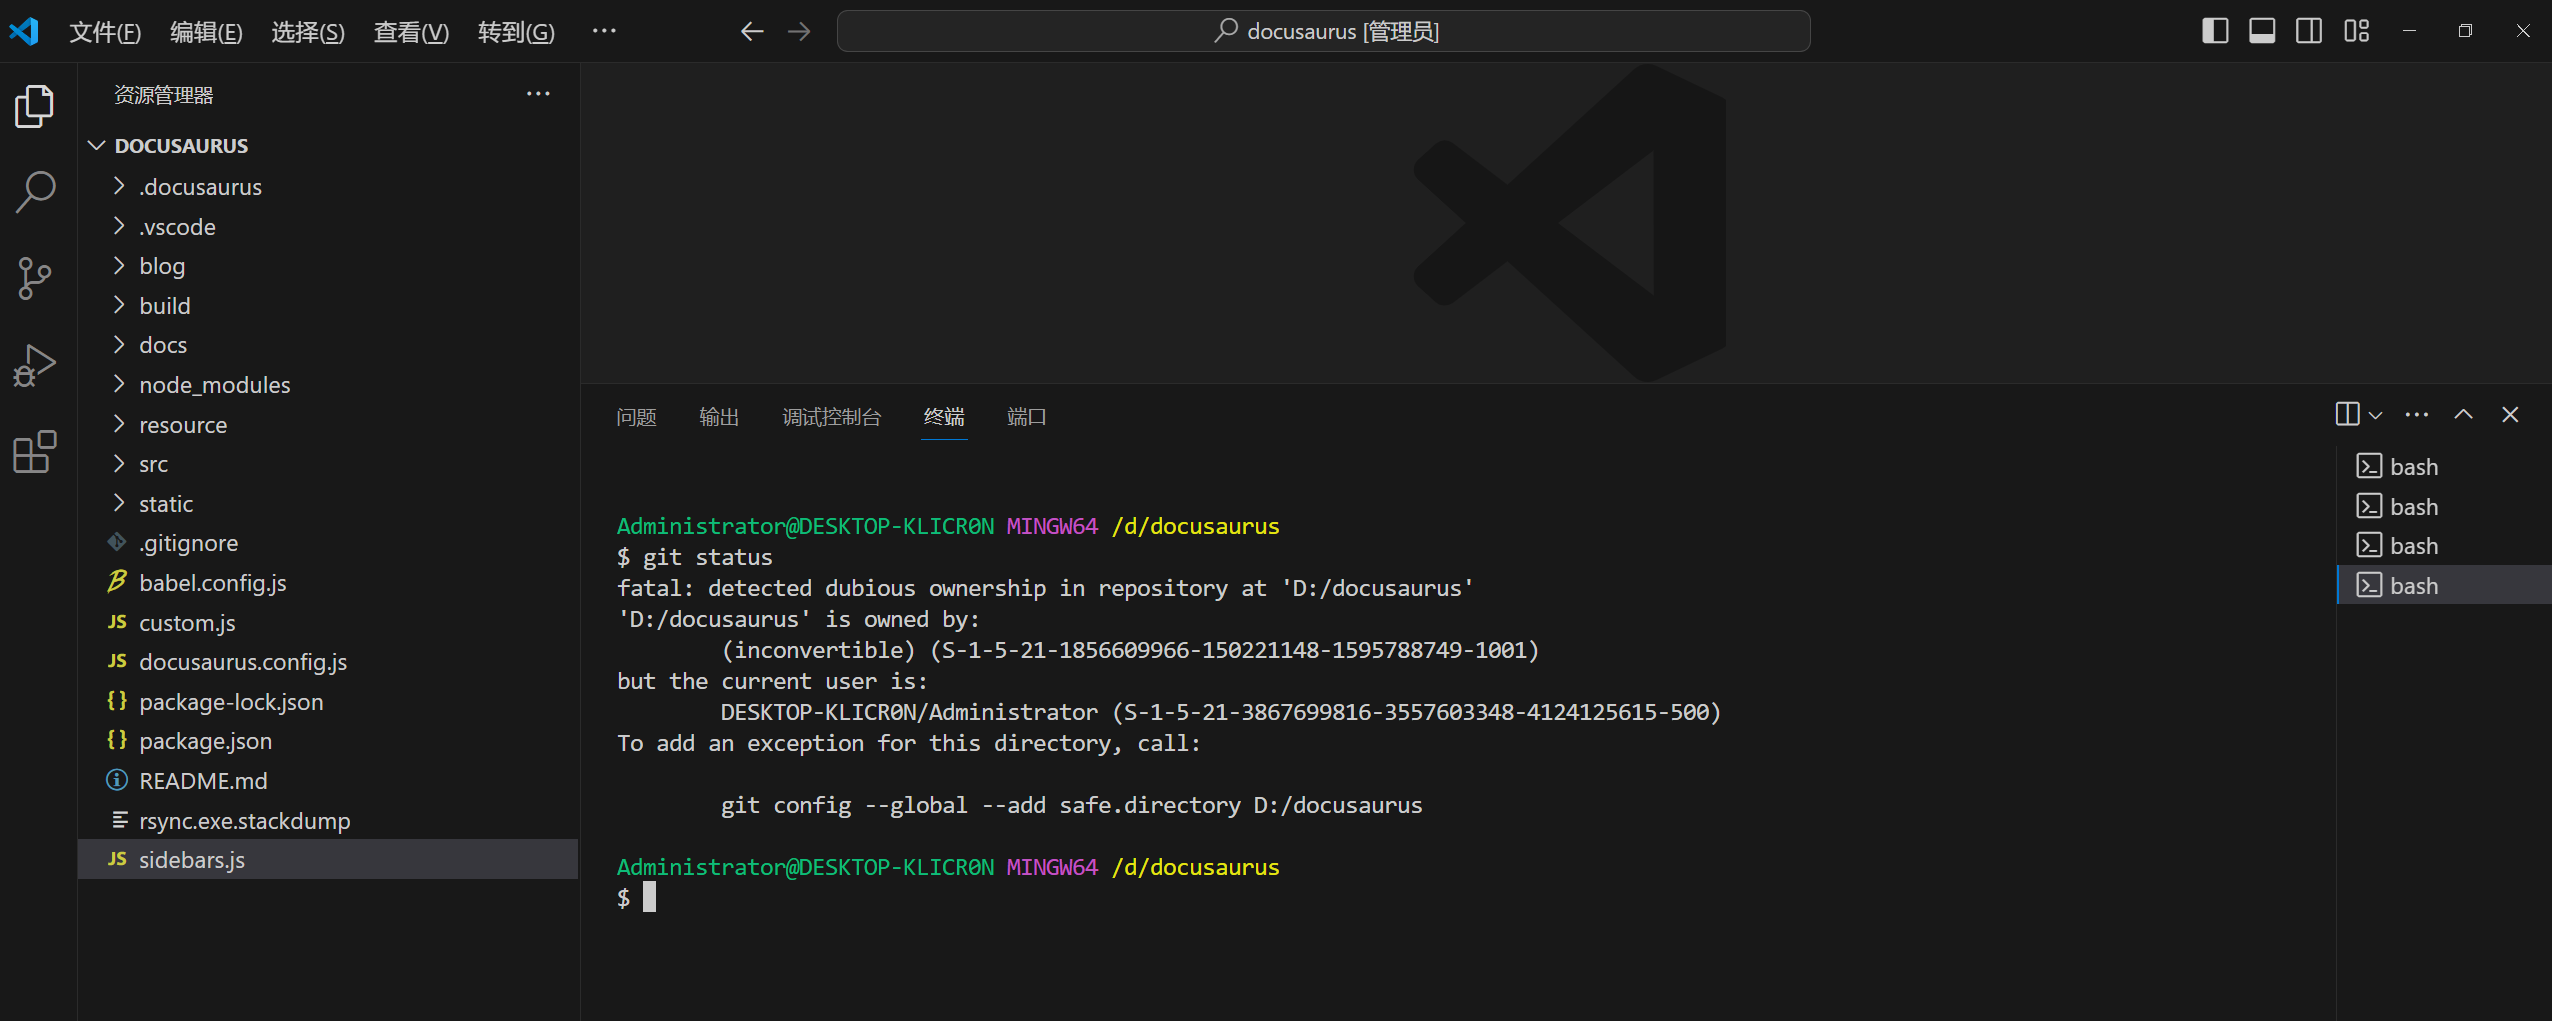Toggle the bottom panel layout icon

pyautogui.click(x=2262, y=31)
